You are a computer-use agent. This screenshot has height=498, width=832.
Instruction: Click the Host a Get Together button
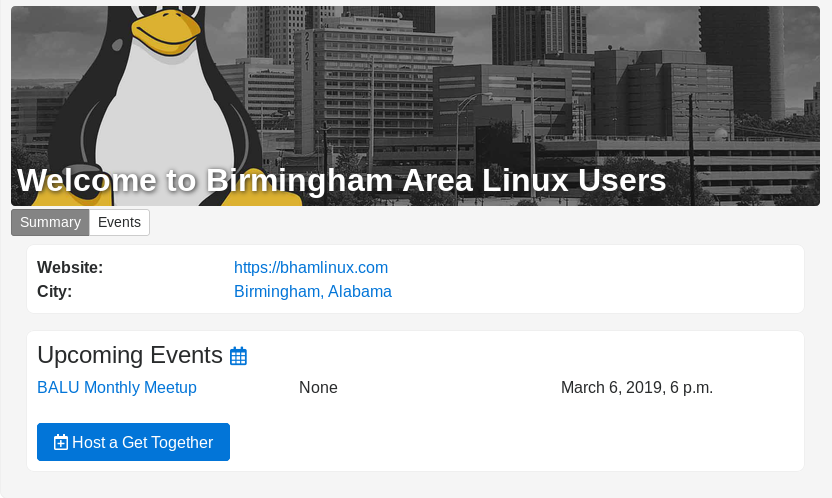133,442
